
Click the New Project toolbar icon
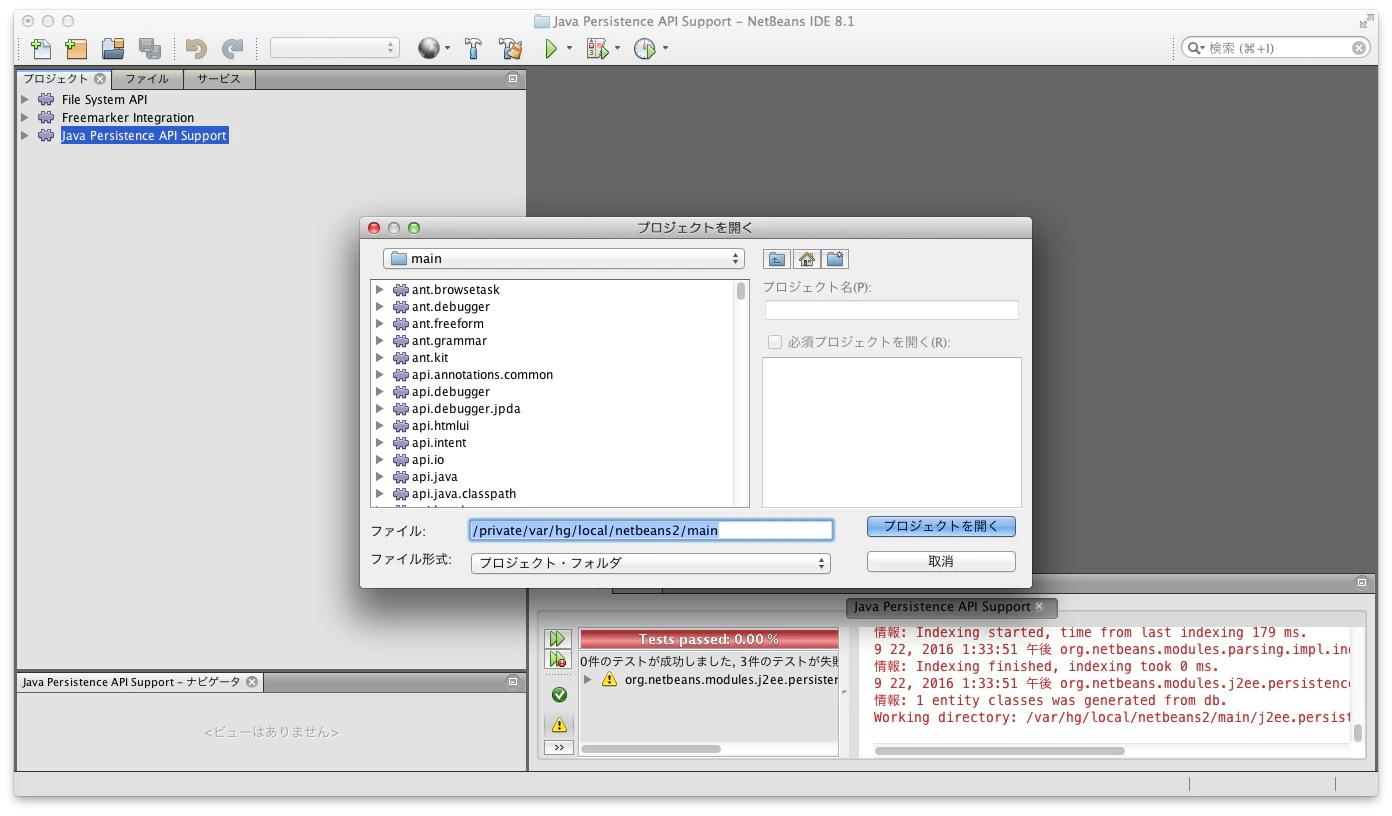[76, 48]
